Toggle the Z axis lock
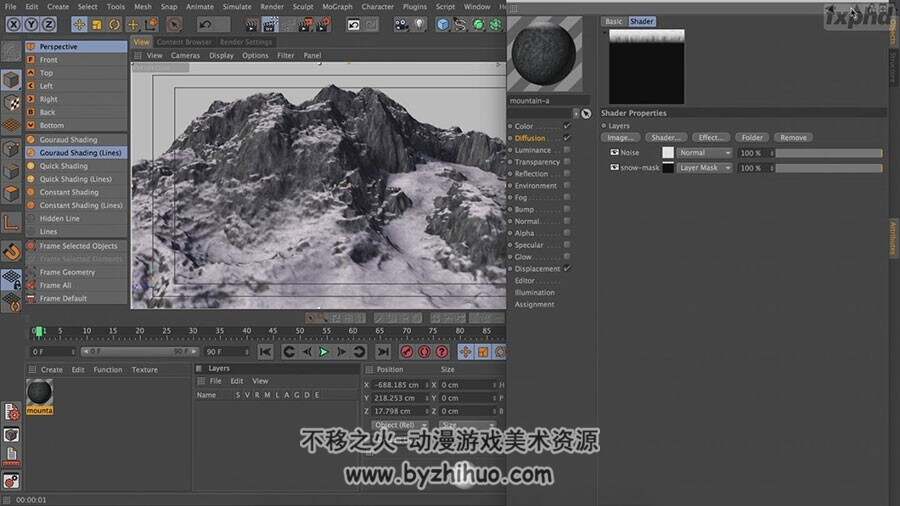Screen dimensions: 900x506 click(x=49, y=24)
